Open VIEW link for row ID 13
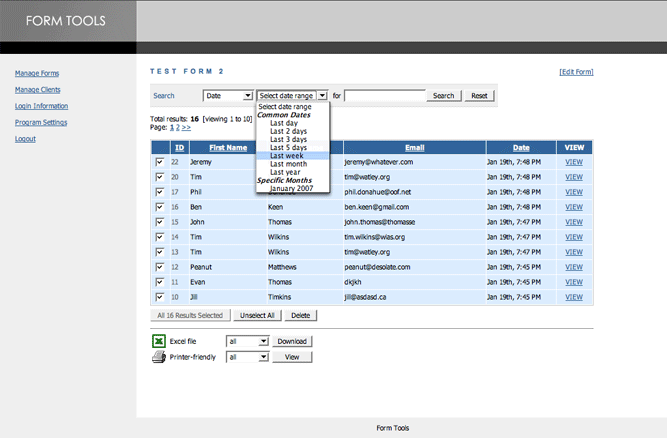This screenshot has height=438, width=667. point(574,252)
